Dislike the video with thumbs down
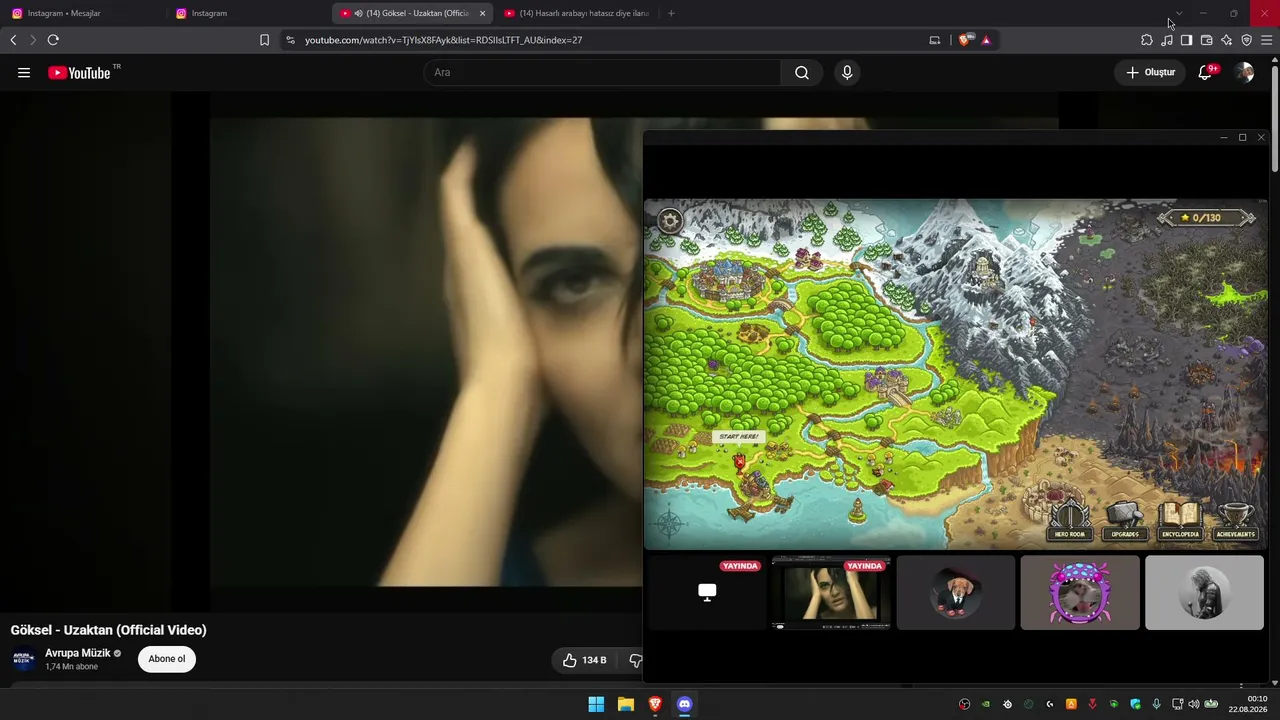Image resolution: width=1280 pixels, height=720 pixels. point(634,660)
